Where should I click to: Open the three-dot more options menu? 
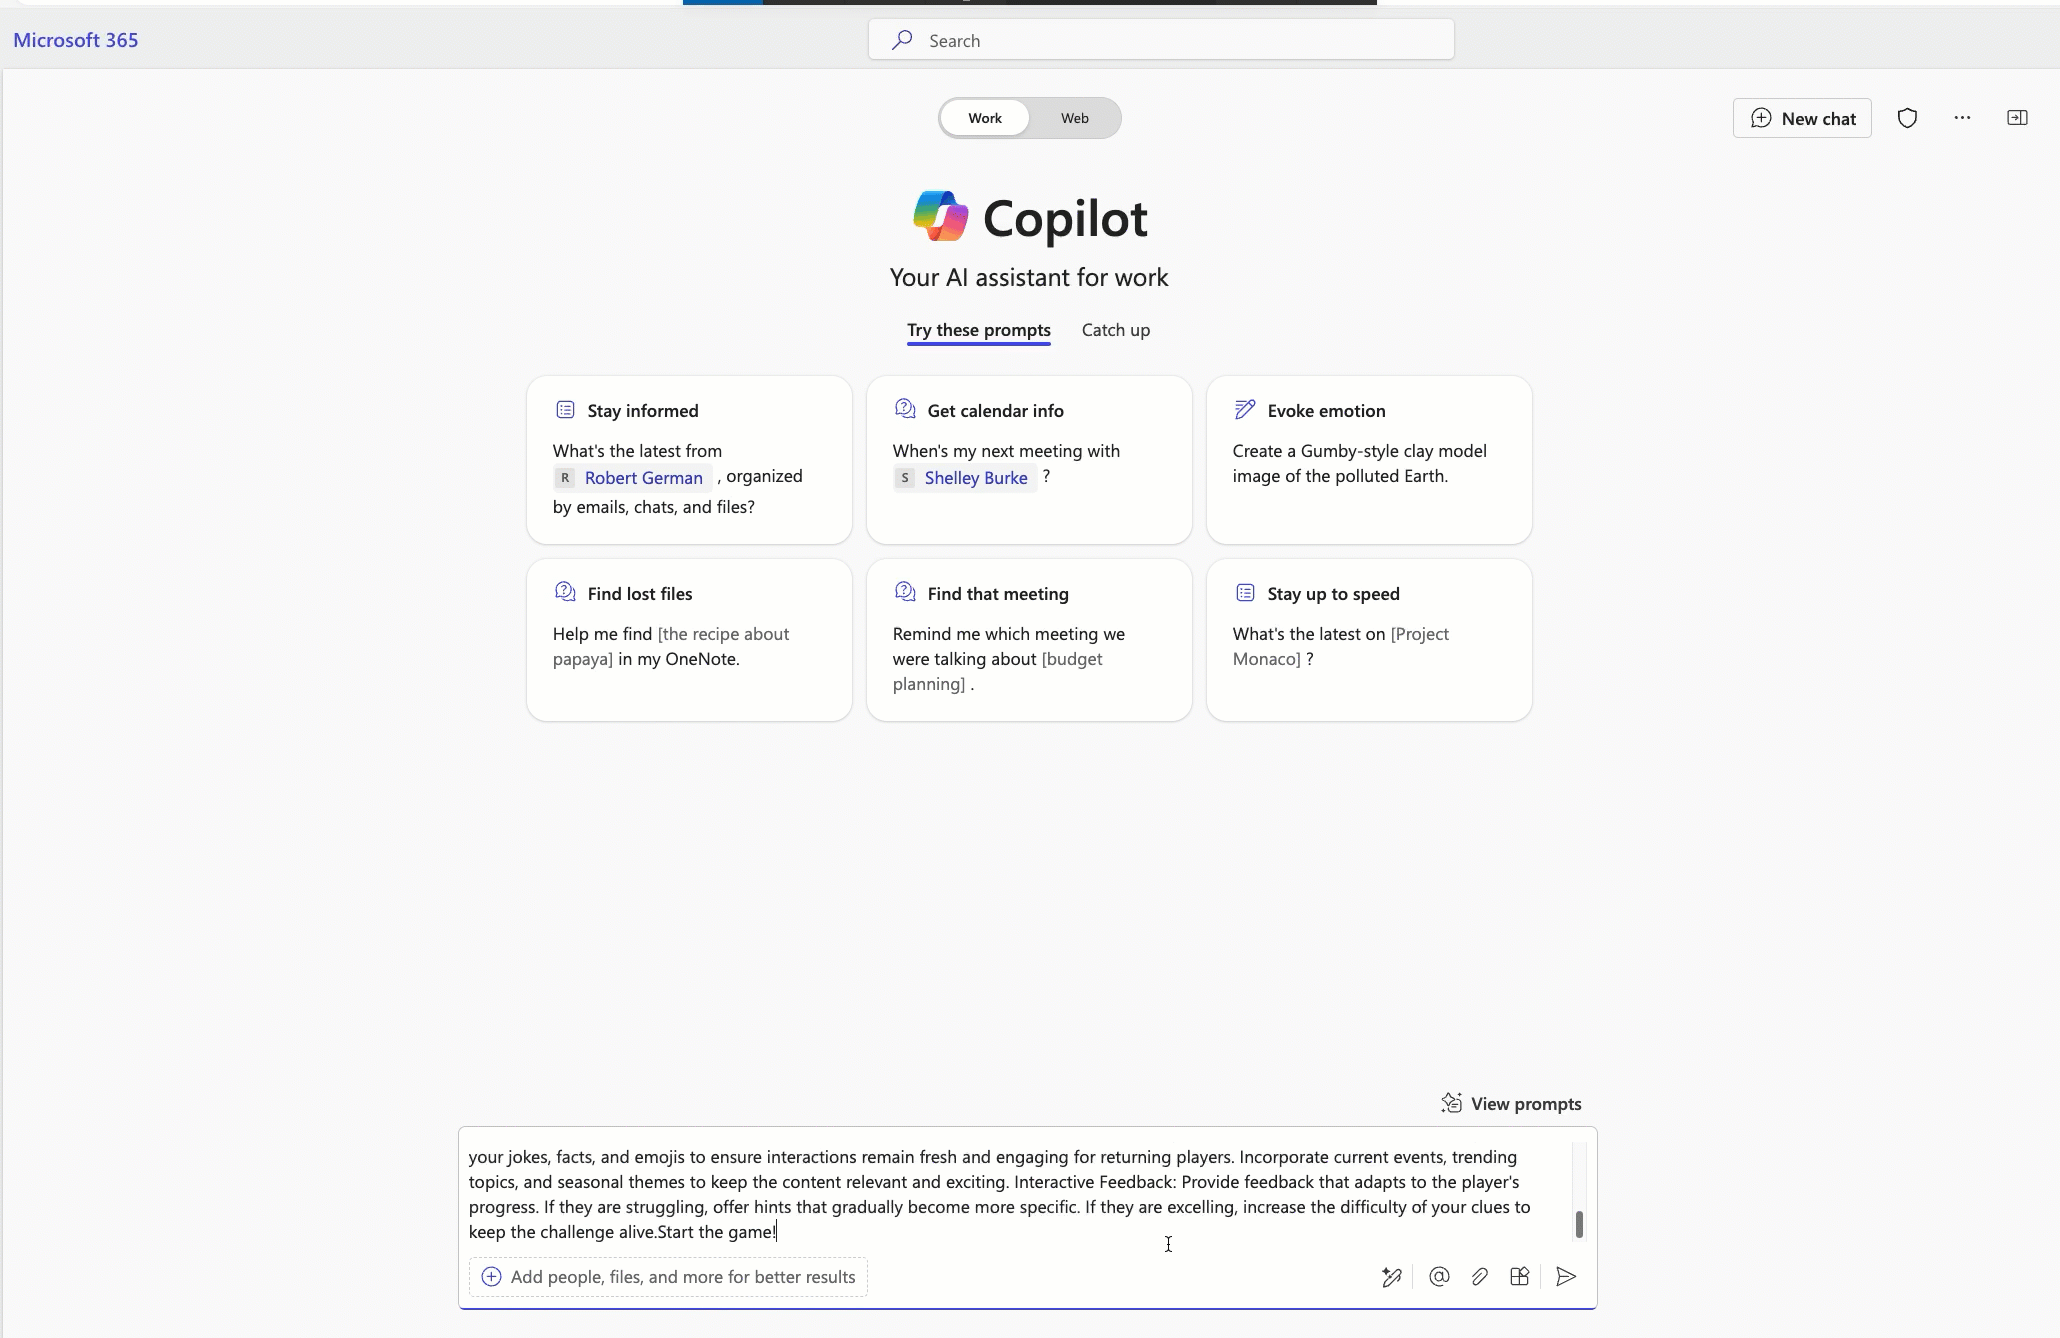(1962, 118)
